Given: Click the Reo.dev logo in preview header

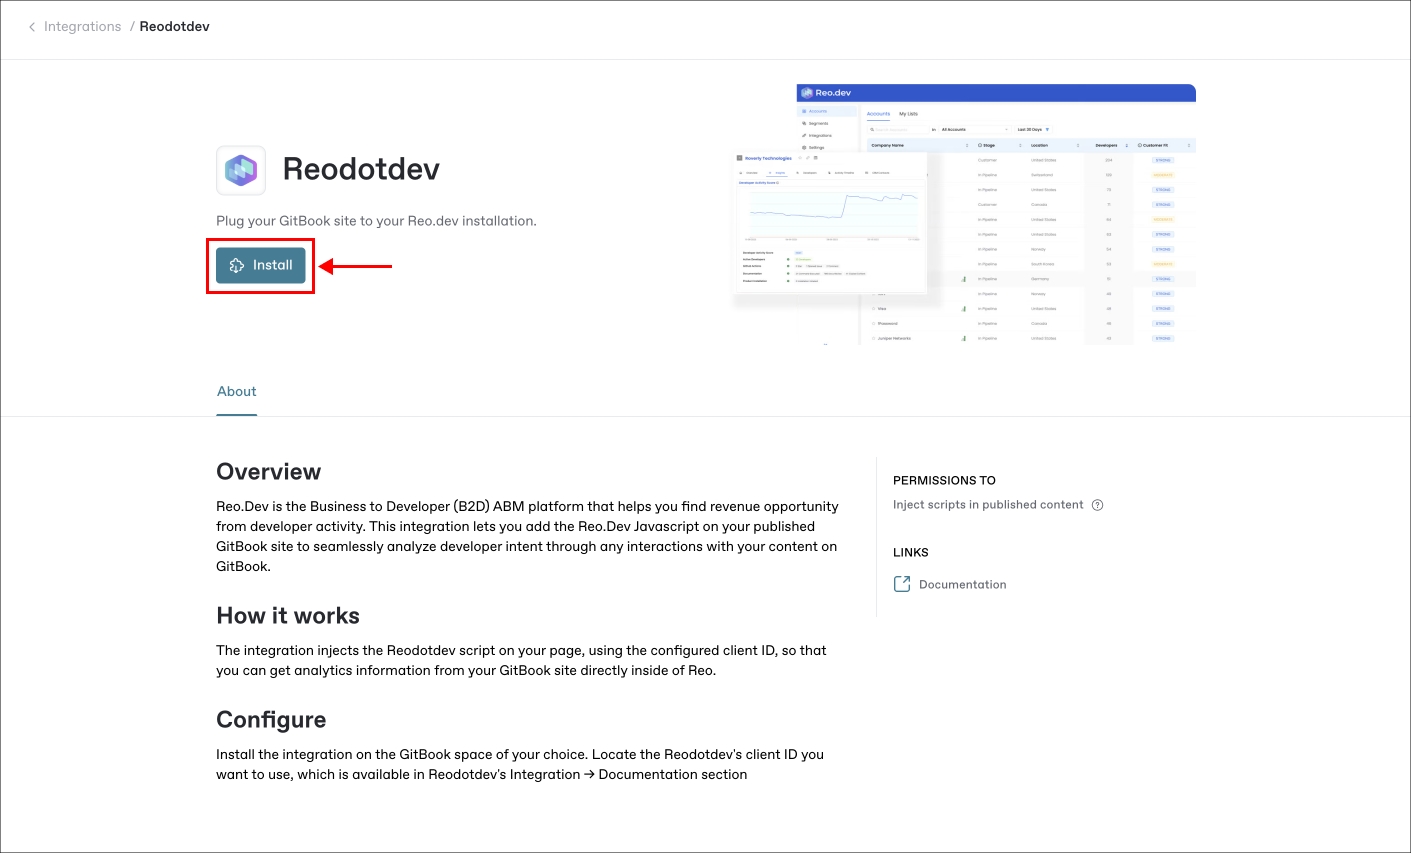Looking at the screenshot, I should tap(807, 93).
